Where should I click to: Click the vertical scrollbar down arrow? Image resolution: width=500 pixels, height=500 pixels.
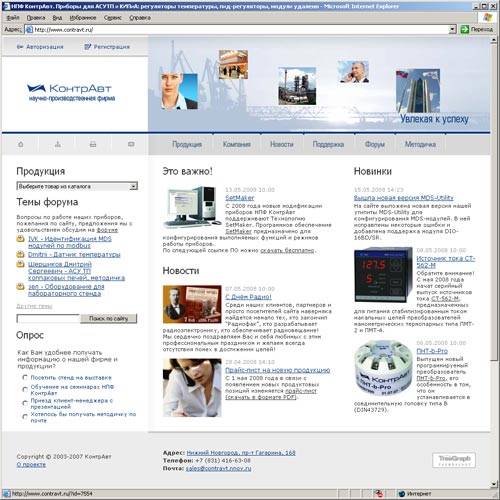click(x=494, y=484)
